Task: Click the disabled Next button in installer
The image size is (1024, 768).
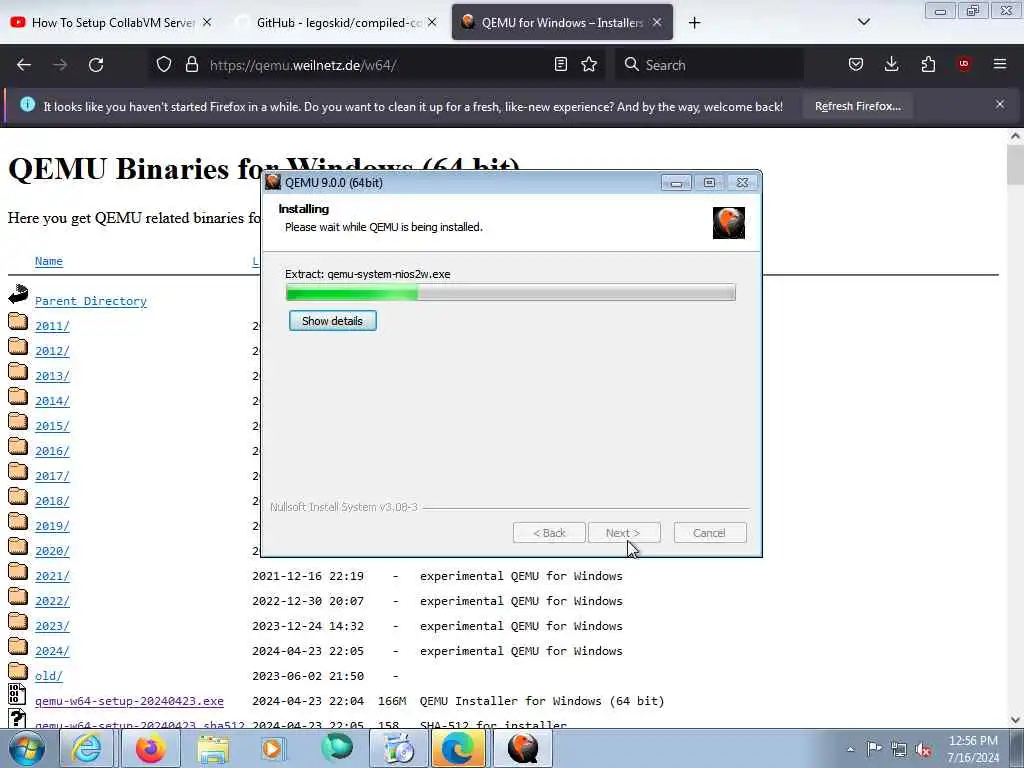Action: click(624, 533)
